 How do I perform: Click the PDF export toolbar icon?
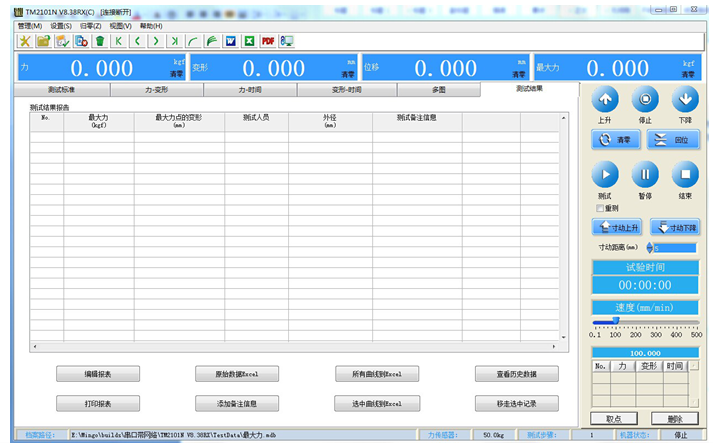coord(268,41)
